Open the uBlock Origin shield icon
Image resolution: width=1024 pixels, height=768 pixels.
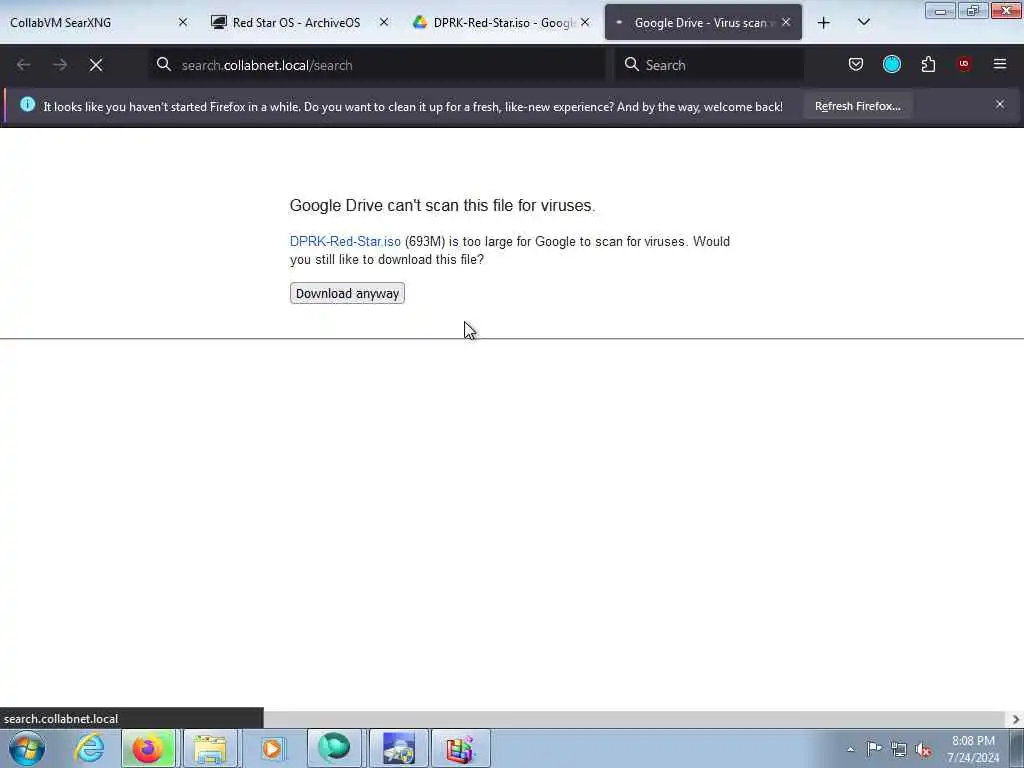964,64
